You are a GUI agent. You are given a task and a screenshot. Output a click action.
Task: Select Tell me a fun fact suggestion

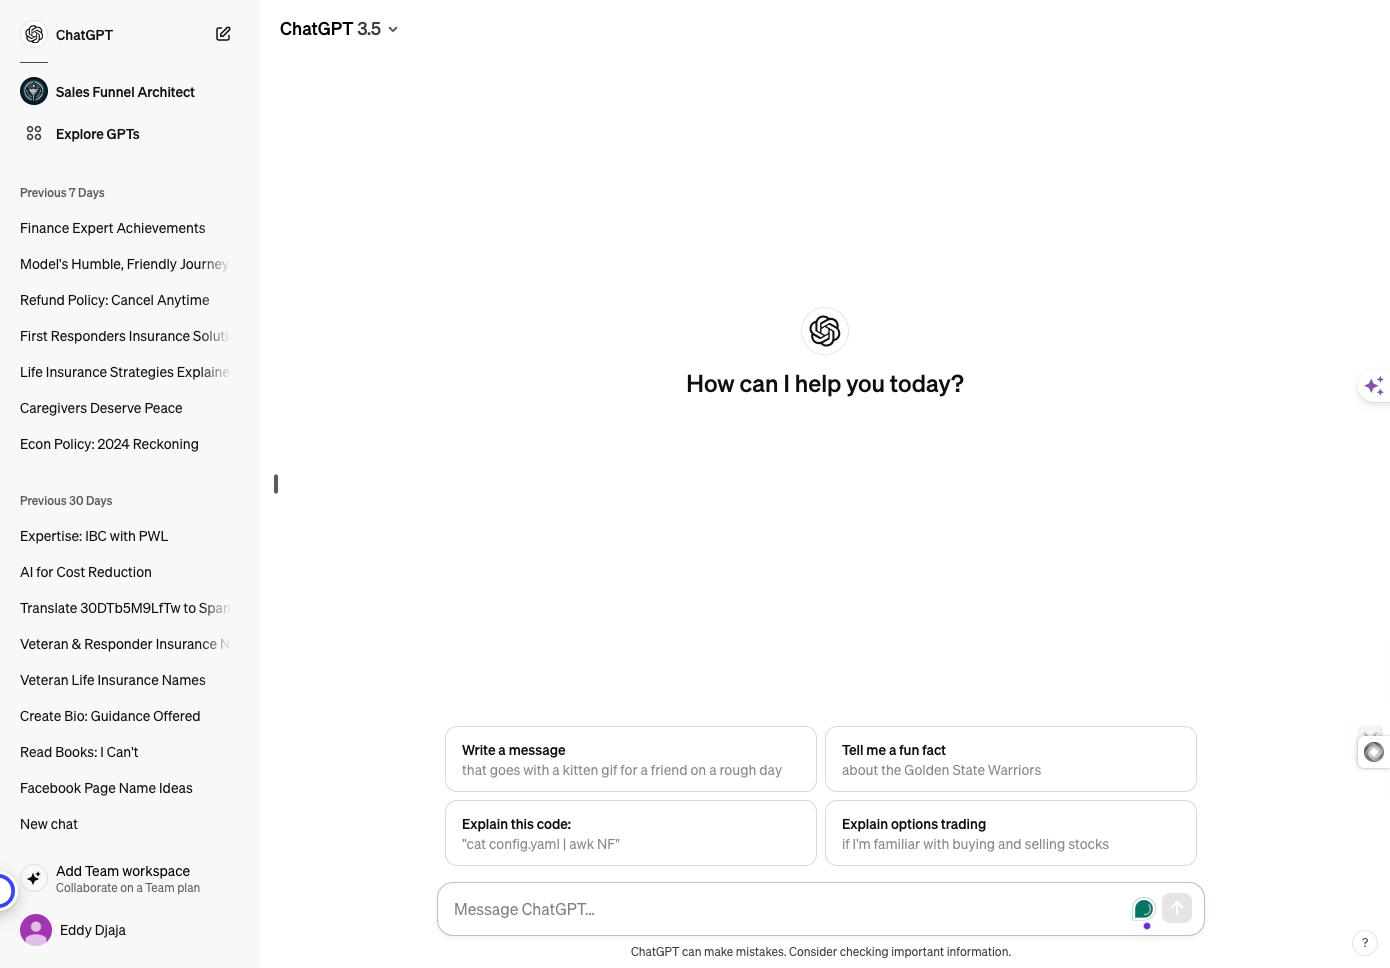pos(1011,759)
